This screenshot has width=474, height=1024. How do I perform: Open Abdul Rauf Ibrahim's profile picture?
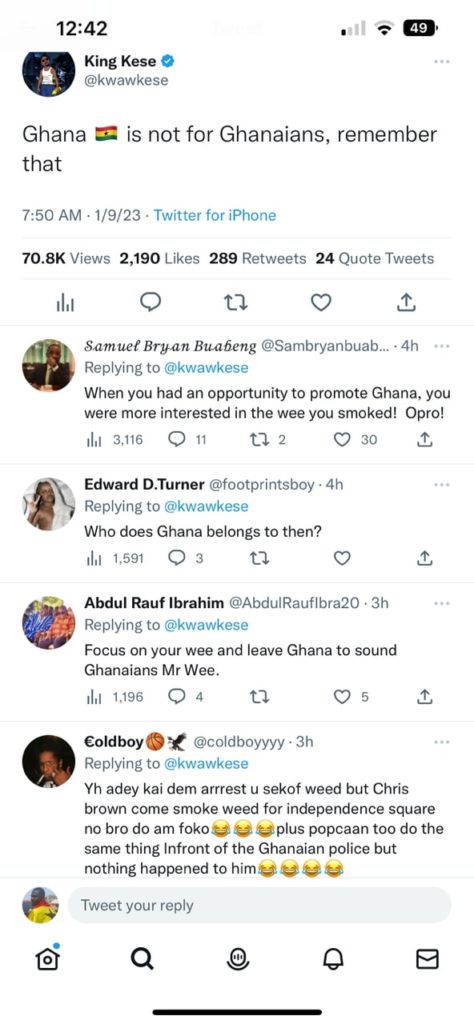(48, 623)
